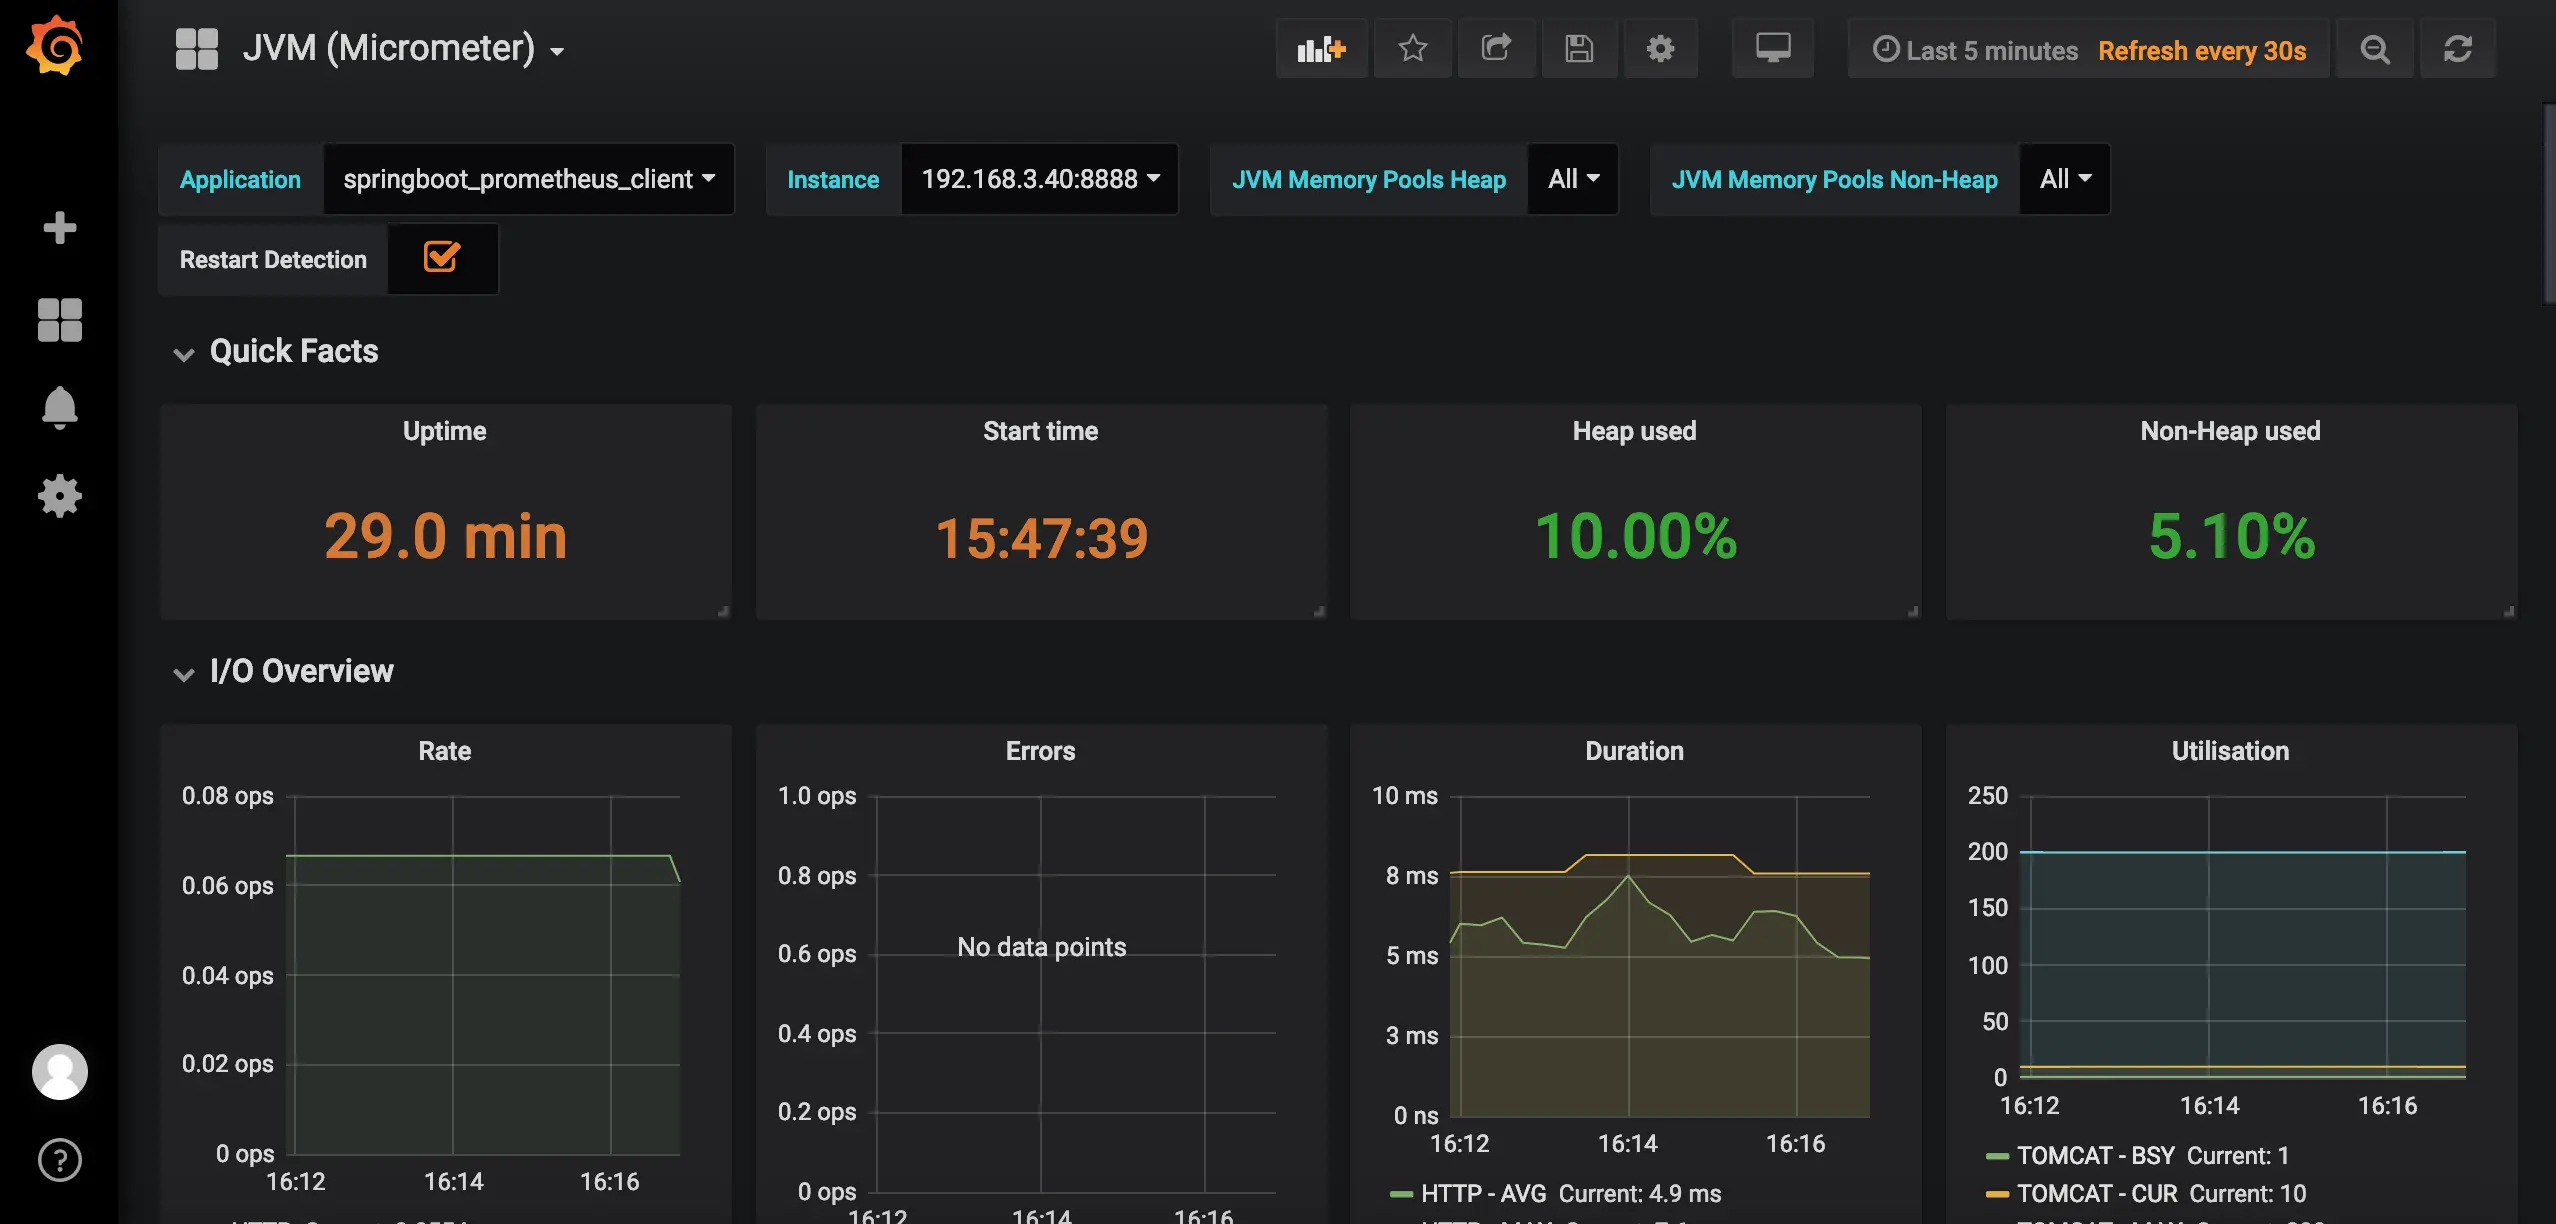This screenshot has width=2556, height=1224.
Task: Click the zoom out time range icon
Action: tap(2374, 49)
